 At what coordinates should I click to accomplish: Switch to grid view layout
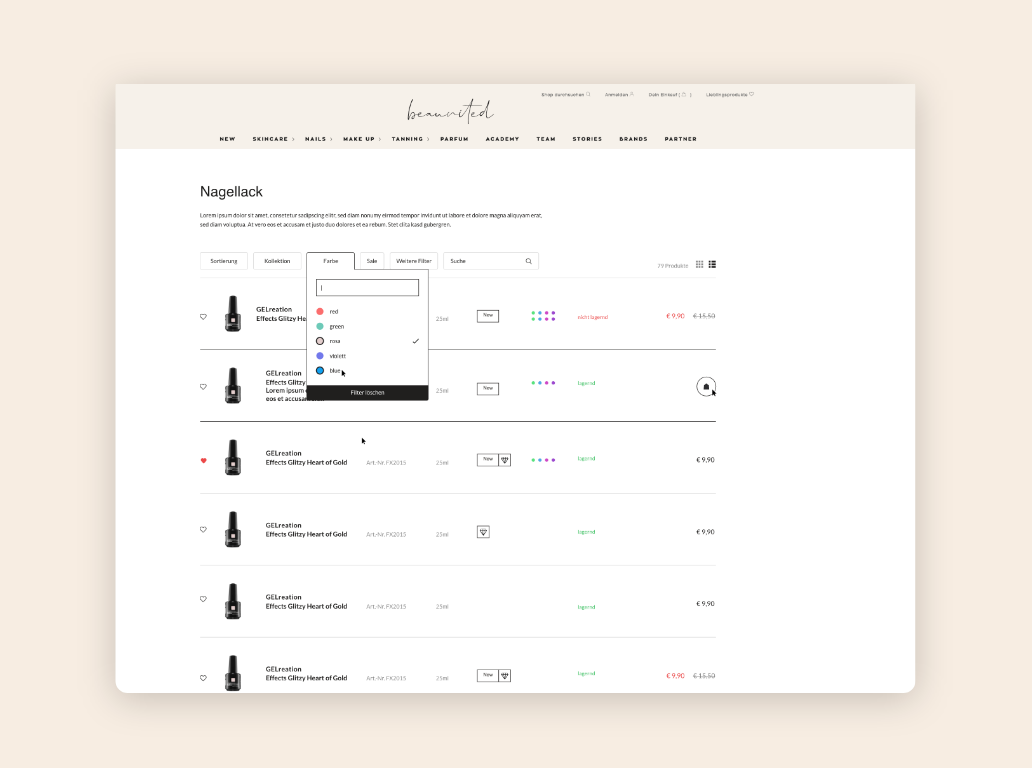pos(700,264)
